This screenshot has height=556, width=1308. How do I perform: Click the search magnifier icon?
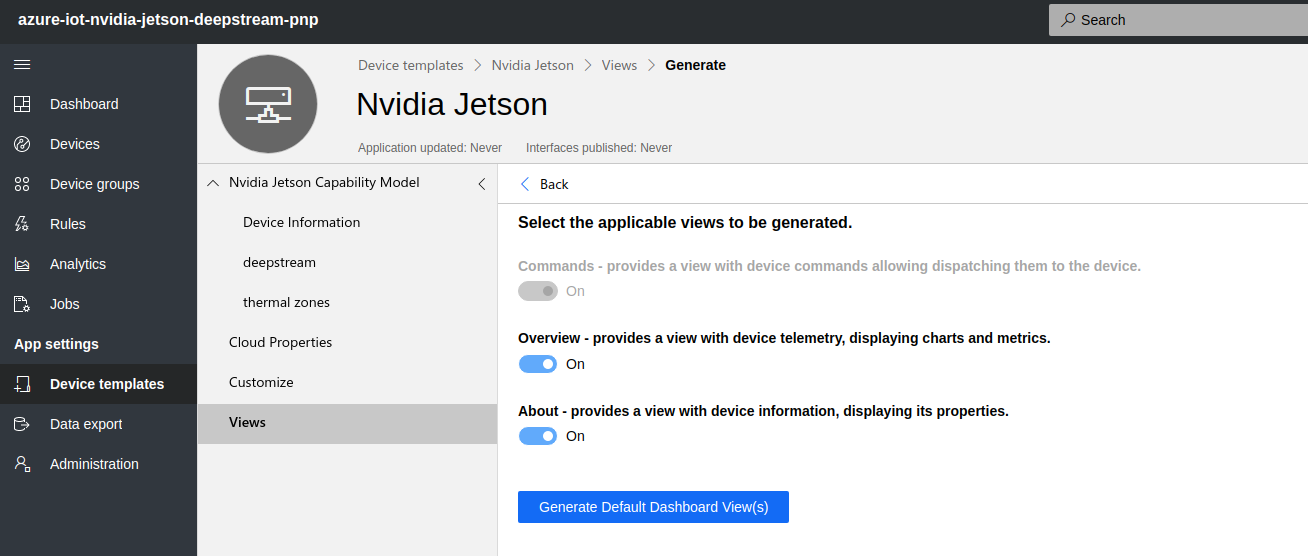point(1068,20)
